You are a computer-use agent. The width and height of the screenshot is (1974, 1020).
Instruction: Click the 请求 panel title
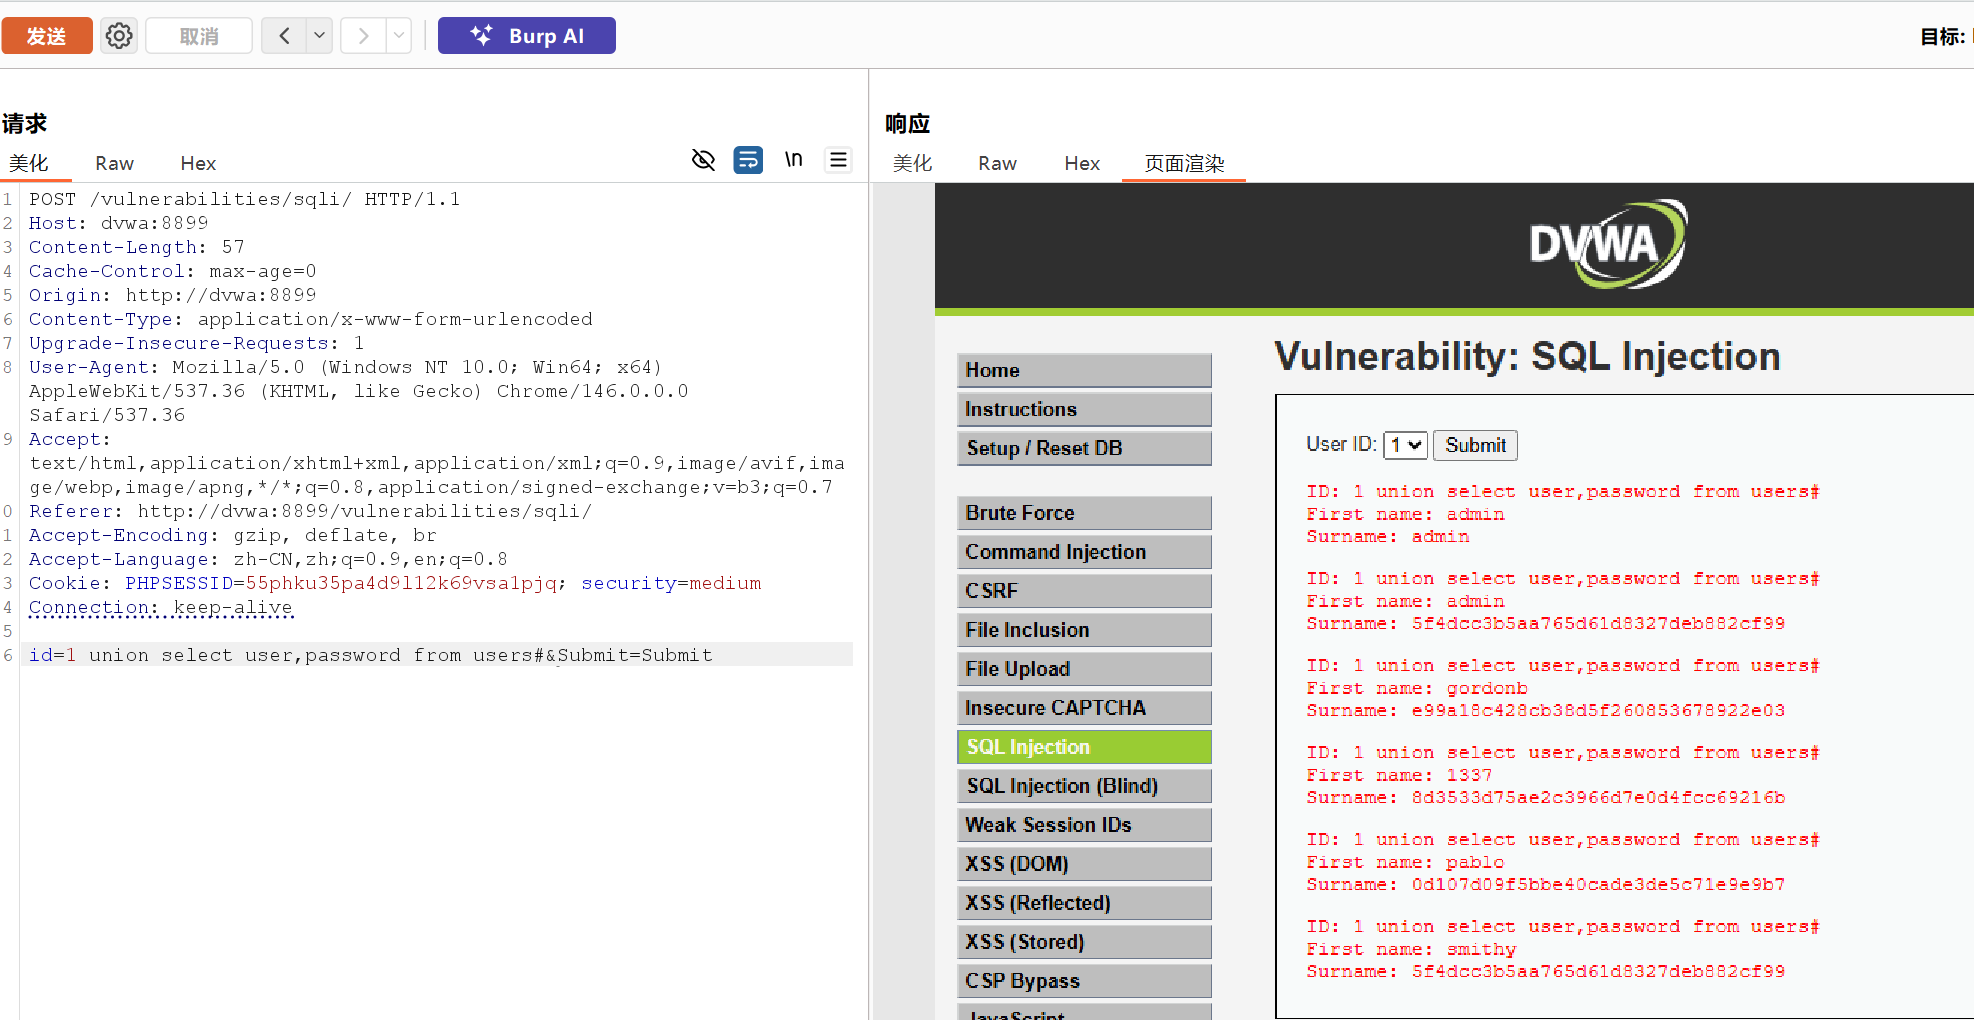click(24, 123)
